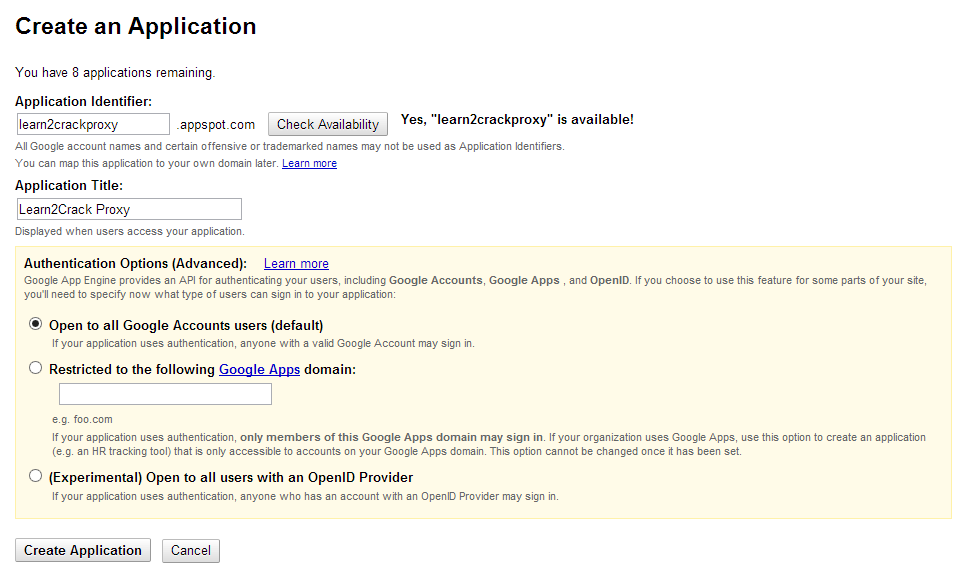Click the "Application Identifier:" label
Image resolution: width=976 pixels, height=577 pixels.
[83, 101]
